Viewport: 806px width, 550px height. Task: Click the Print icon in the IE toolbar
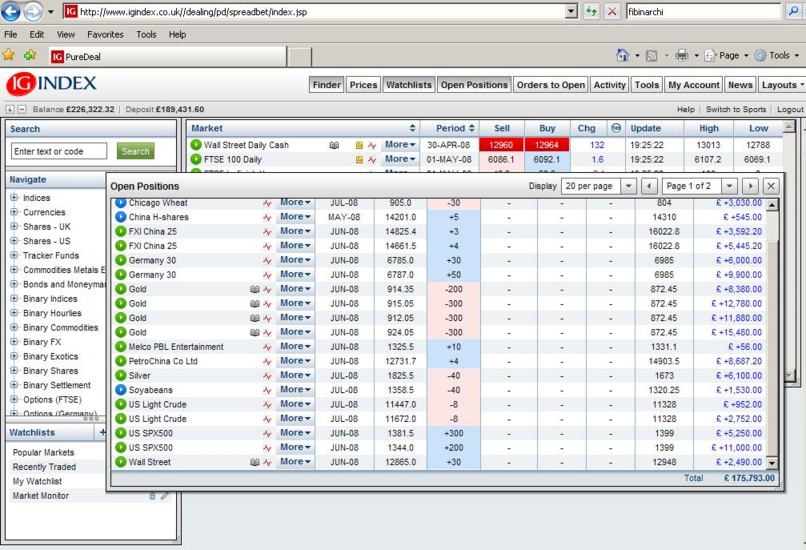tap(682, 55)
